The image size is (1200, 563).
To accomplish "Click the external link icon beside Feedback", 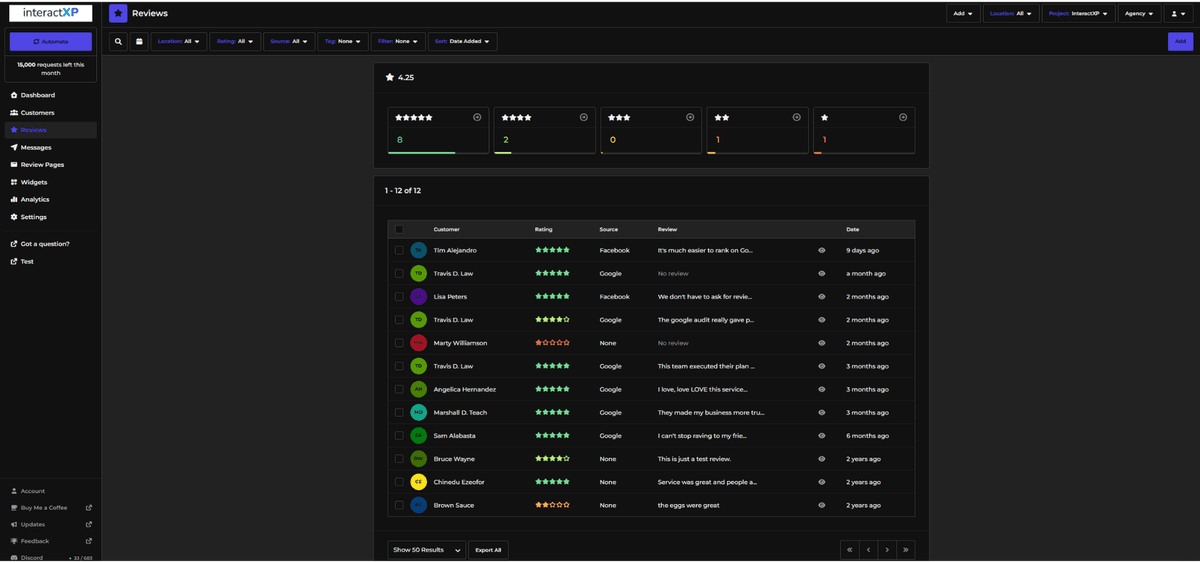I will click(89, 541).
